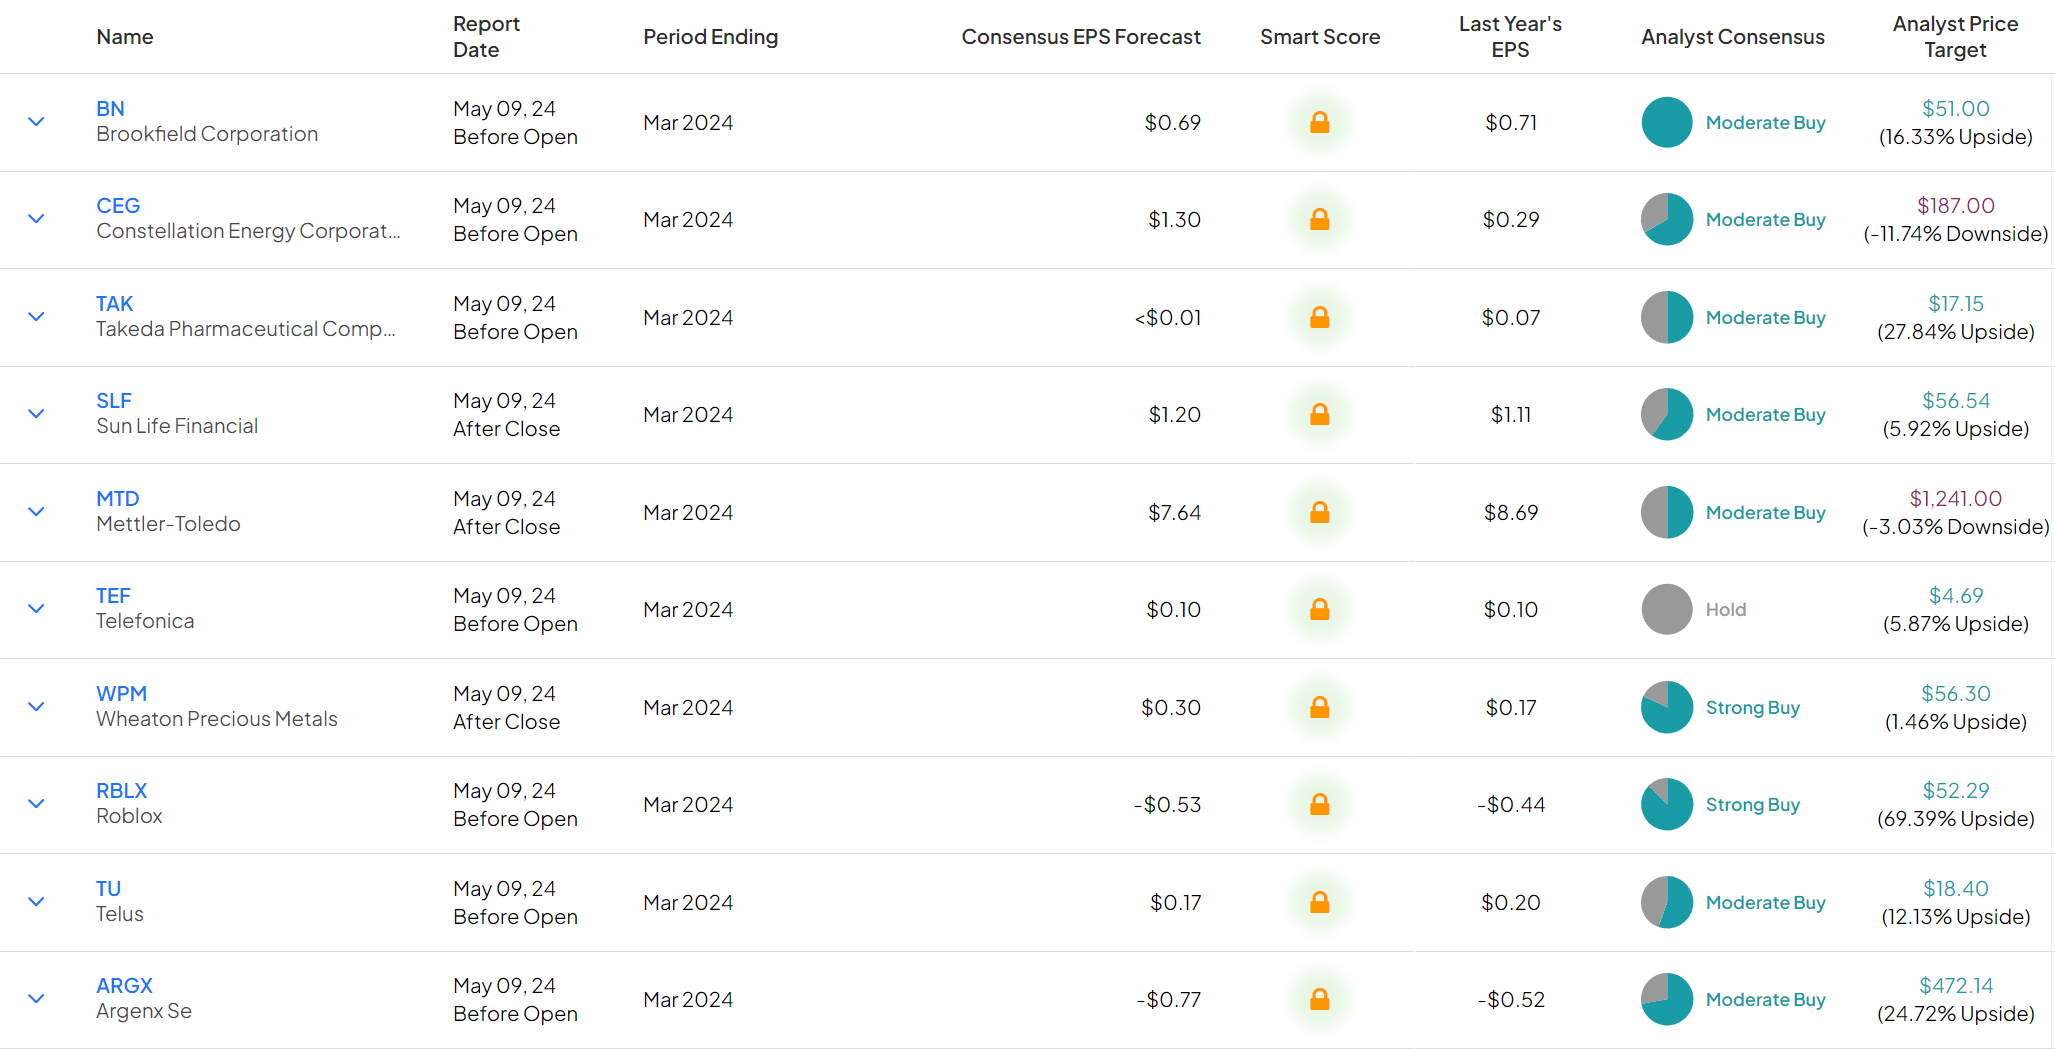
Task: Open the MTD ticker link
Action: click(118, 499)
